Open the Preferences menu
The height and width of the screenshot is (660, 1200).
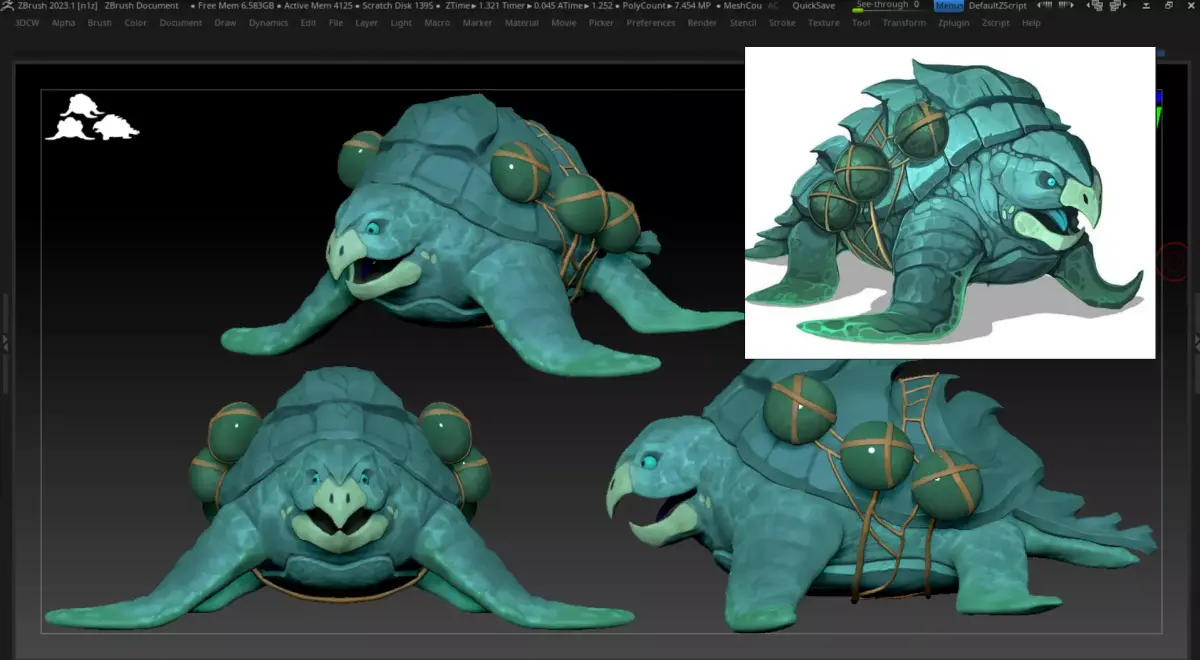(651, 23)
